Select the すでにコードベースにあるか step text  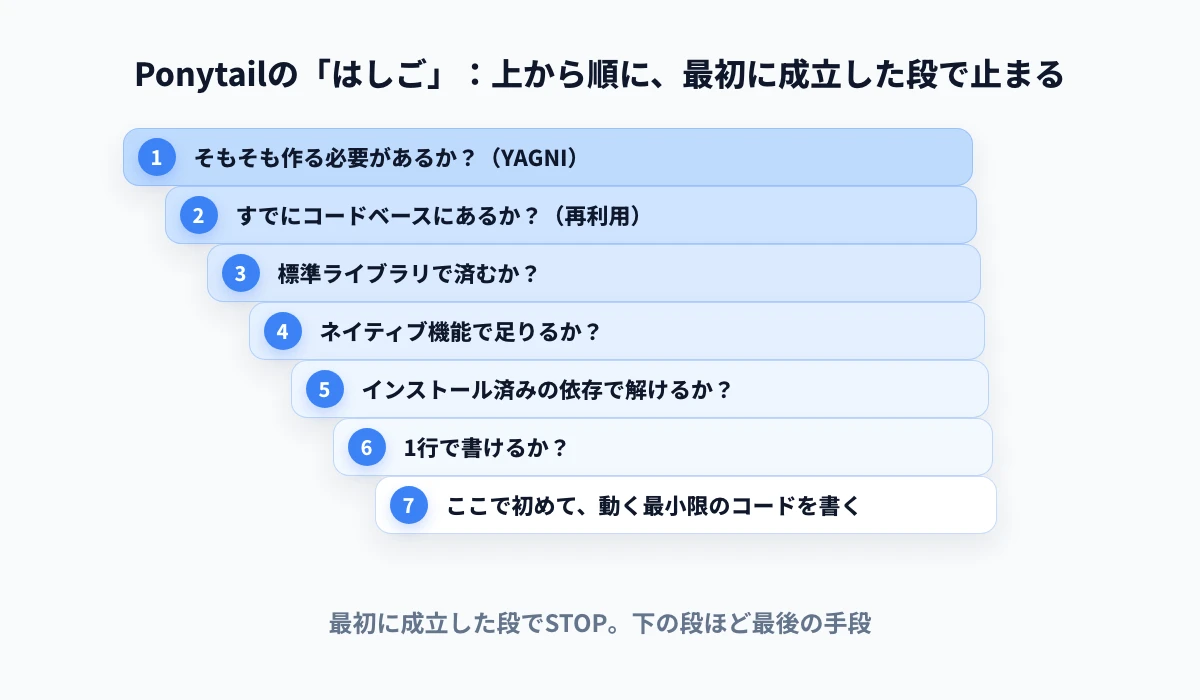438,216
